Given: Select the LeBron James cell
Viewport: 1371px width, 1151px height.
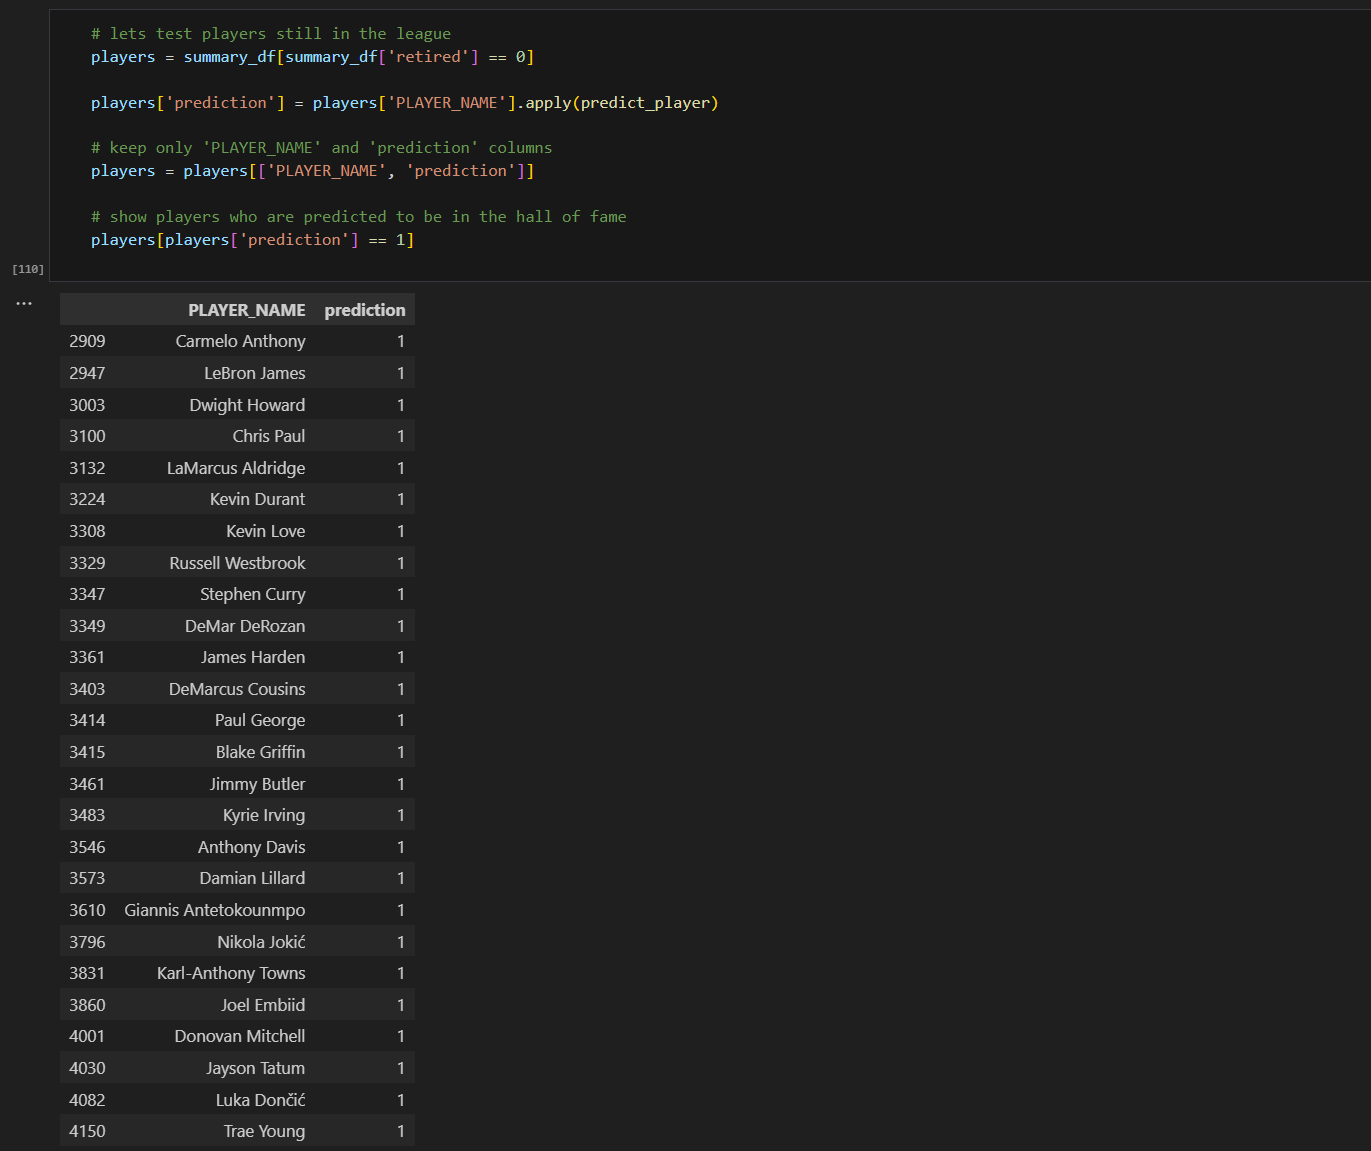Looking at the screenshot, I should [255, 373].
